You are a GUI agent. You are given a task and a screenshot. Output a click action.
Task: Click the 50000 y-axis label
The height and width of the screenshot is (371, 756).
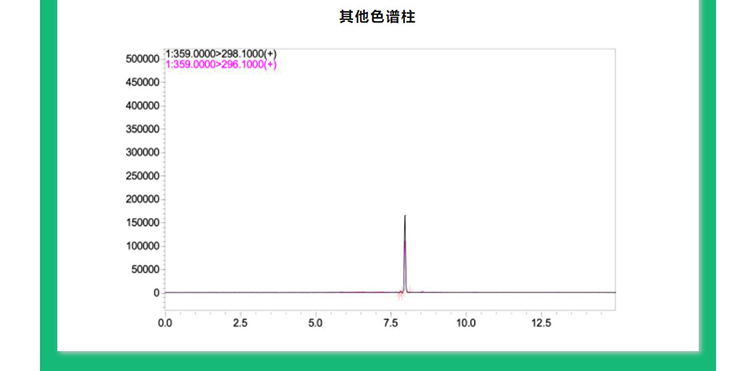click(145, 270)
